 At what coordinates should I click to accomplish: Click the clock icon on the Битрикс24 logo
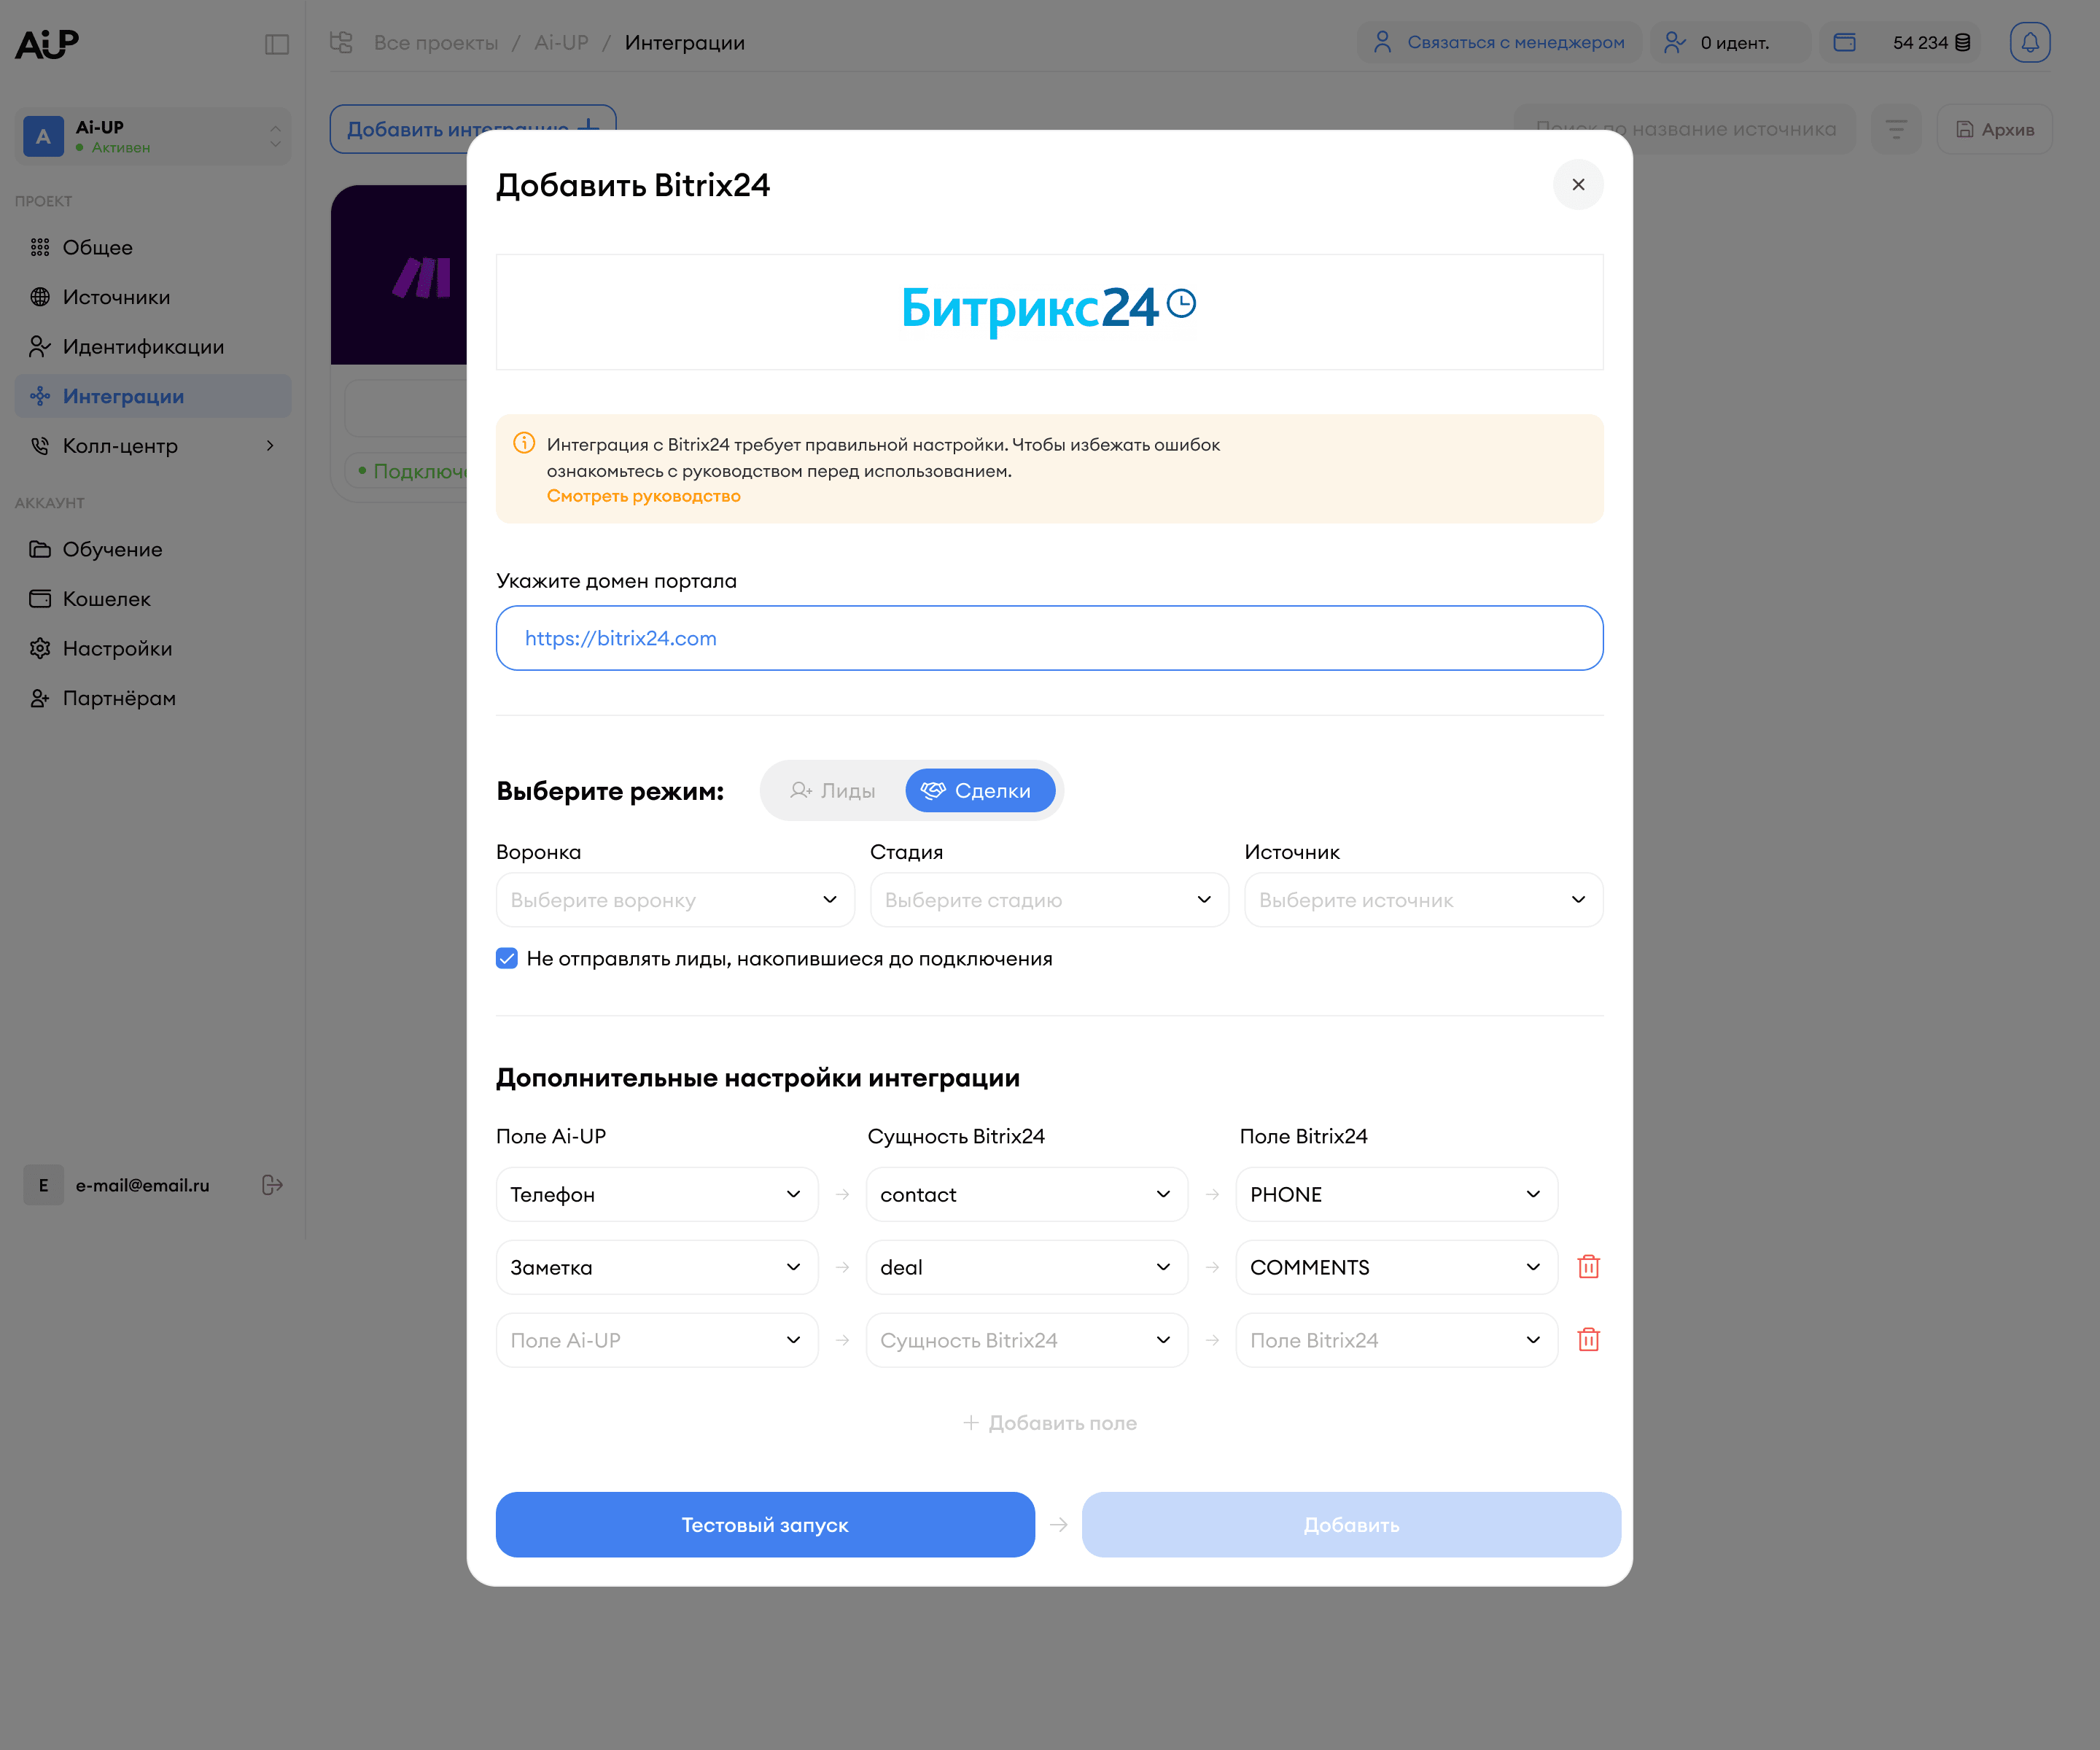click(x=1181, y=303)
